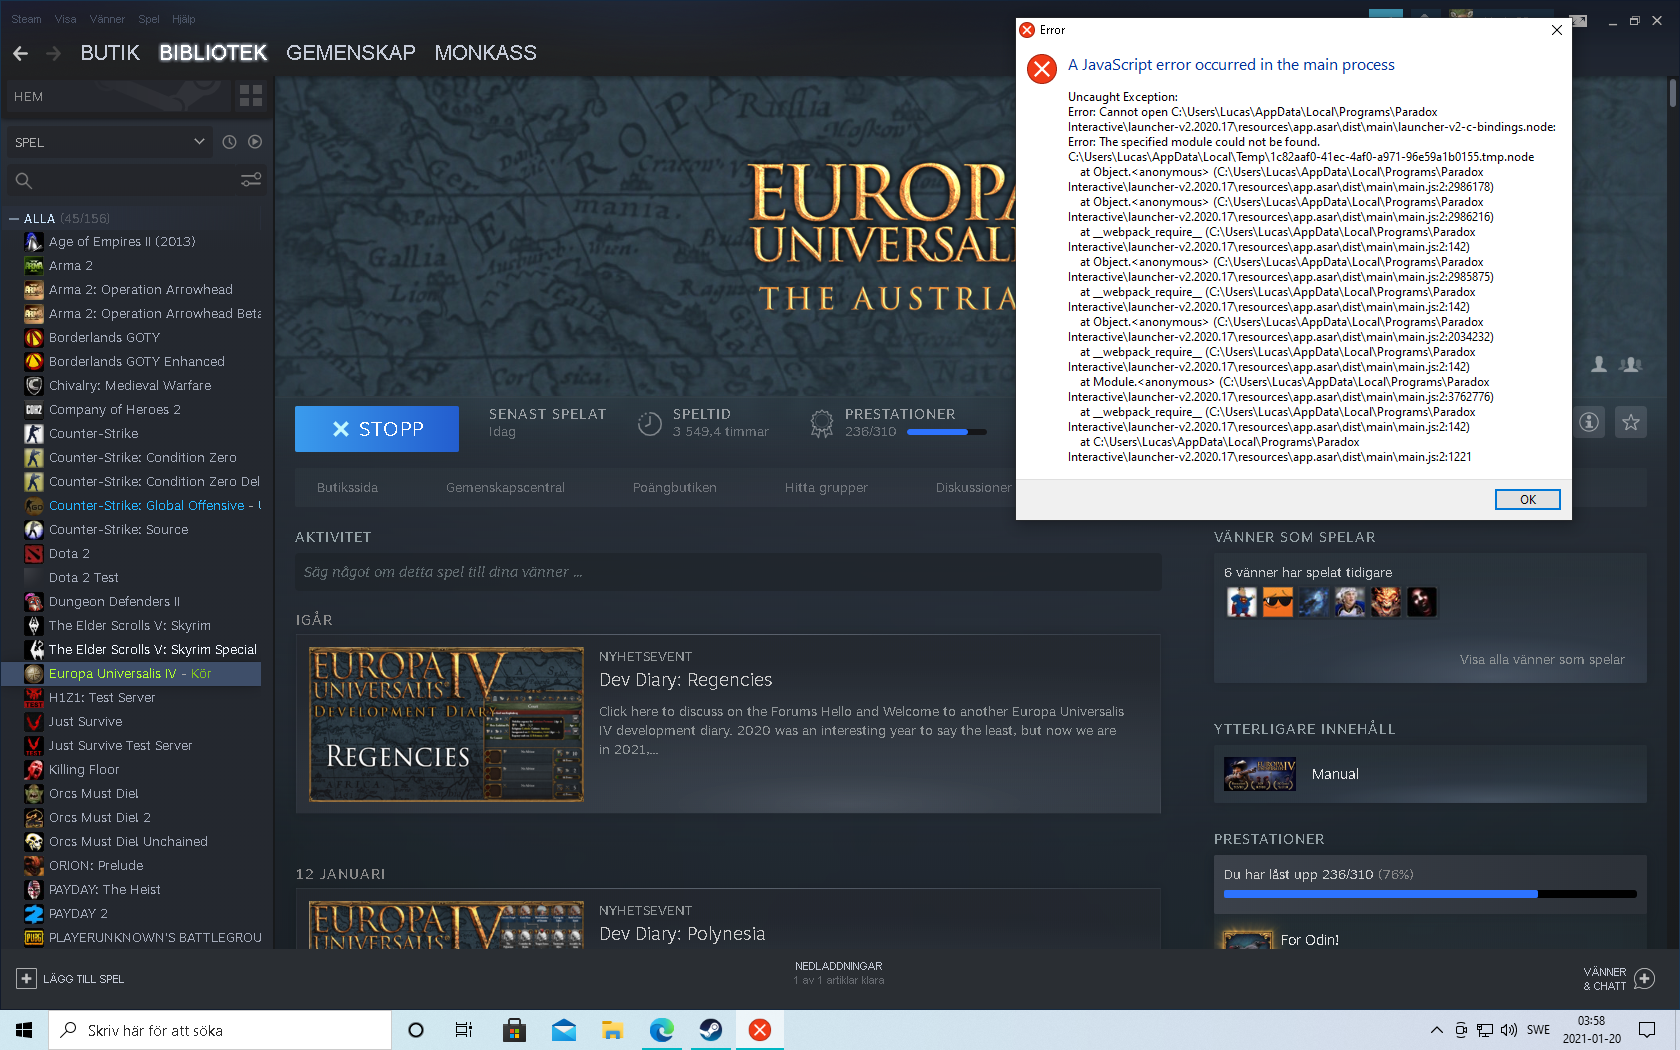Collapse the ALLA games category
Image resolution: width=1680 pixels, height=1050 pixels.
[x=14, y=219]
